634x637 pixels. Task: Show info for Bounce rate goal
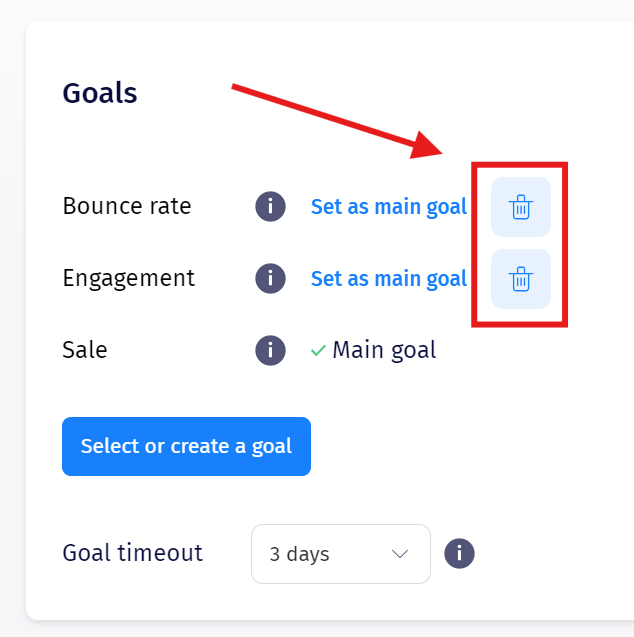270,207
